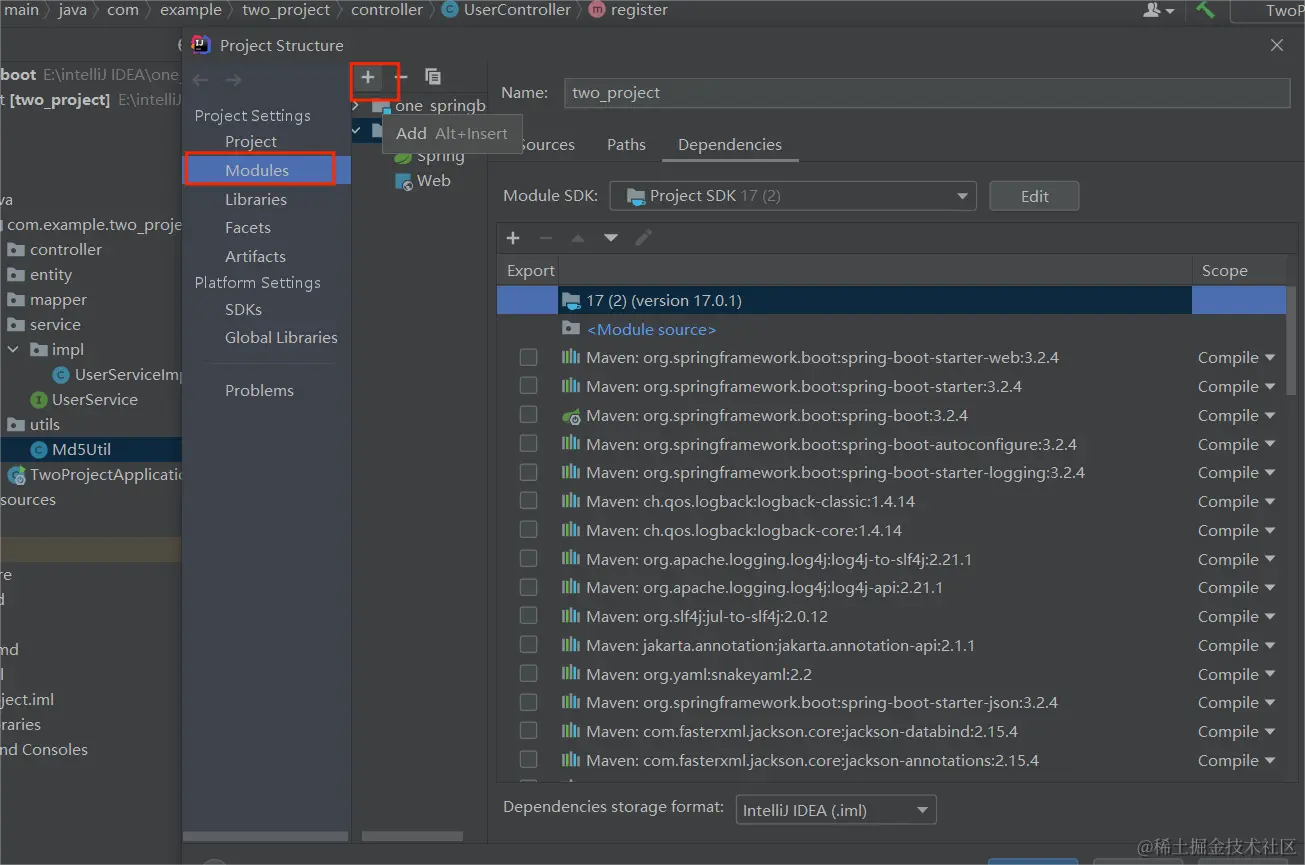
Task: Select Md5Util in the project tree
Action: [x=81, y=450]
